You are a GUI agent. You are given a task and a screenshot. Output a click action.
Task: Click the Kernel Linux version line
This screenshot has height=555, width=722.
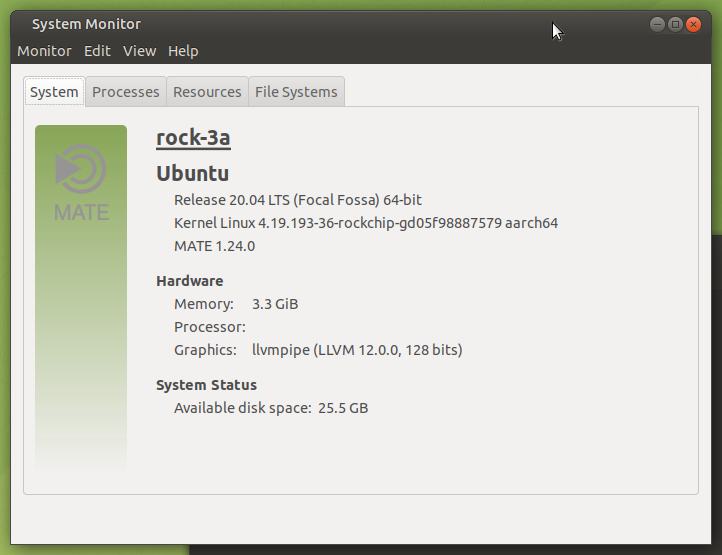tap(366, 223)
